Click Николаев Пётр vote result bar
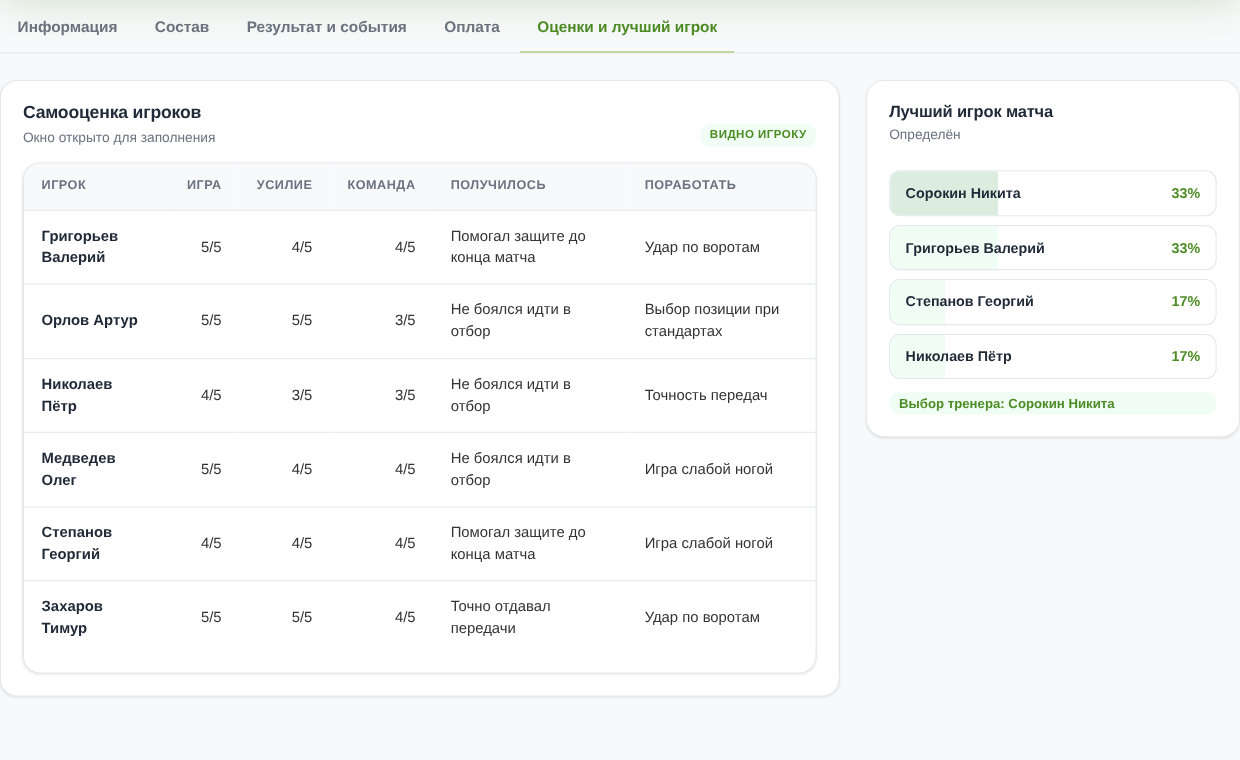 coord(1053,356)
